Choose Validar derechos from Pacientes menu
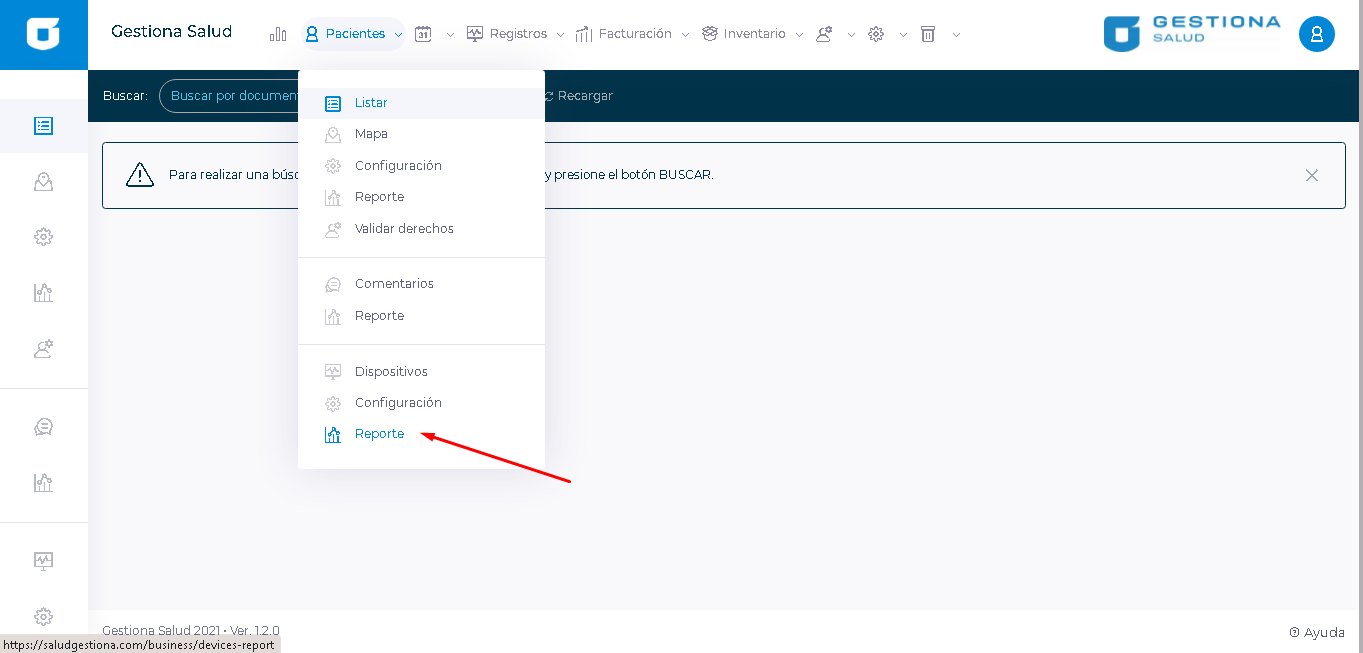 pos(403,229)
